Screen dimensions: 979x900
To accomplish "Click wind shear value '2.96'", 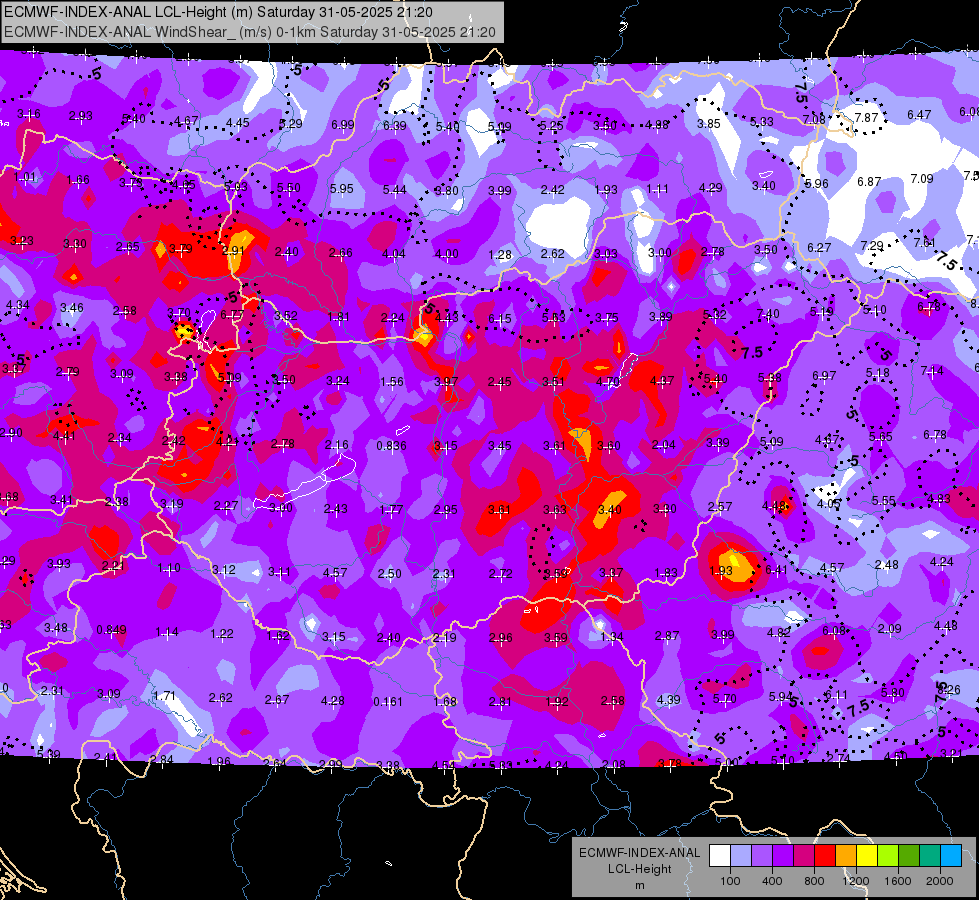I will pos(500,638).
